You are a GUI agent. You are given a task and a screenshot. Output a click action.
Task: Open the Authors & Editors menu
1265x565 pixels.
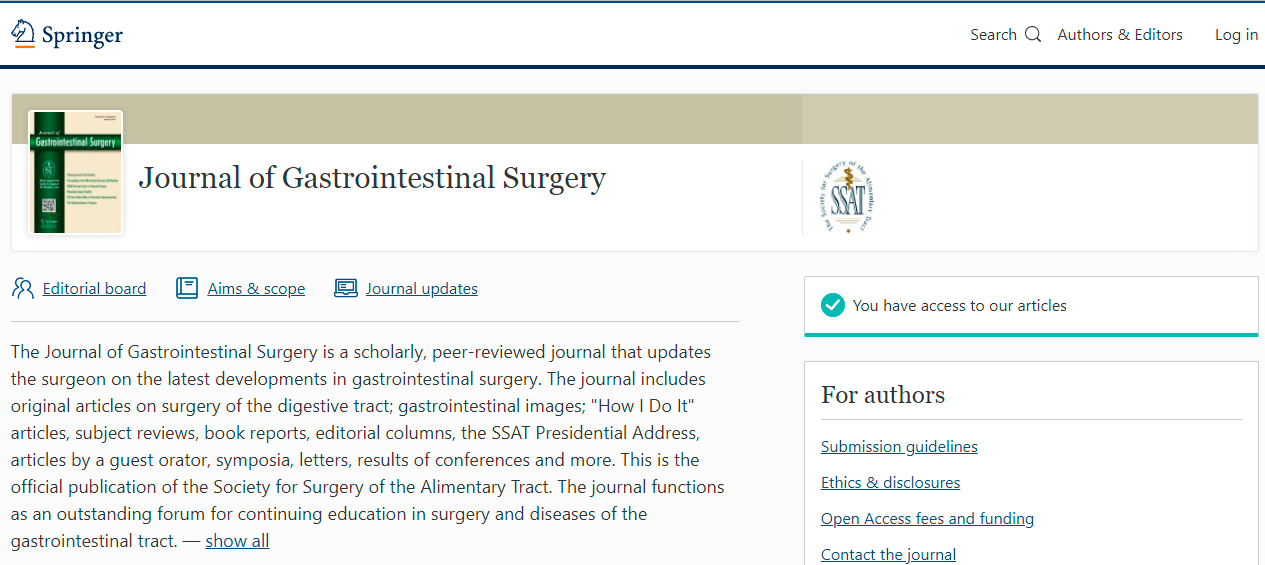1120,35
